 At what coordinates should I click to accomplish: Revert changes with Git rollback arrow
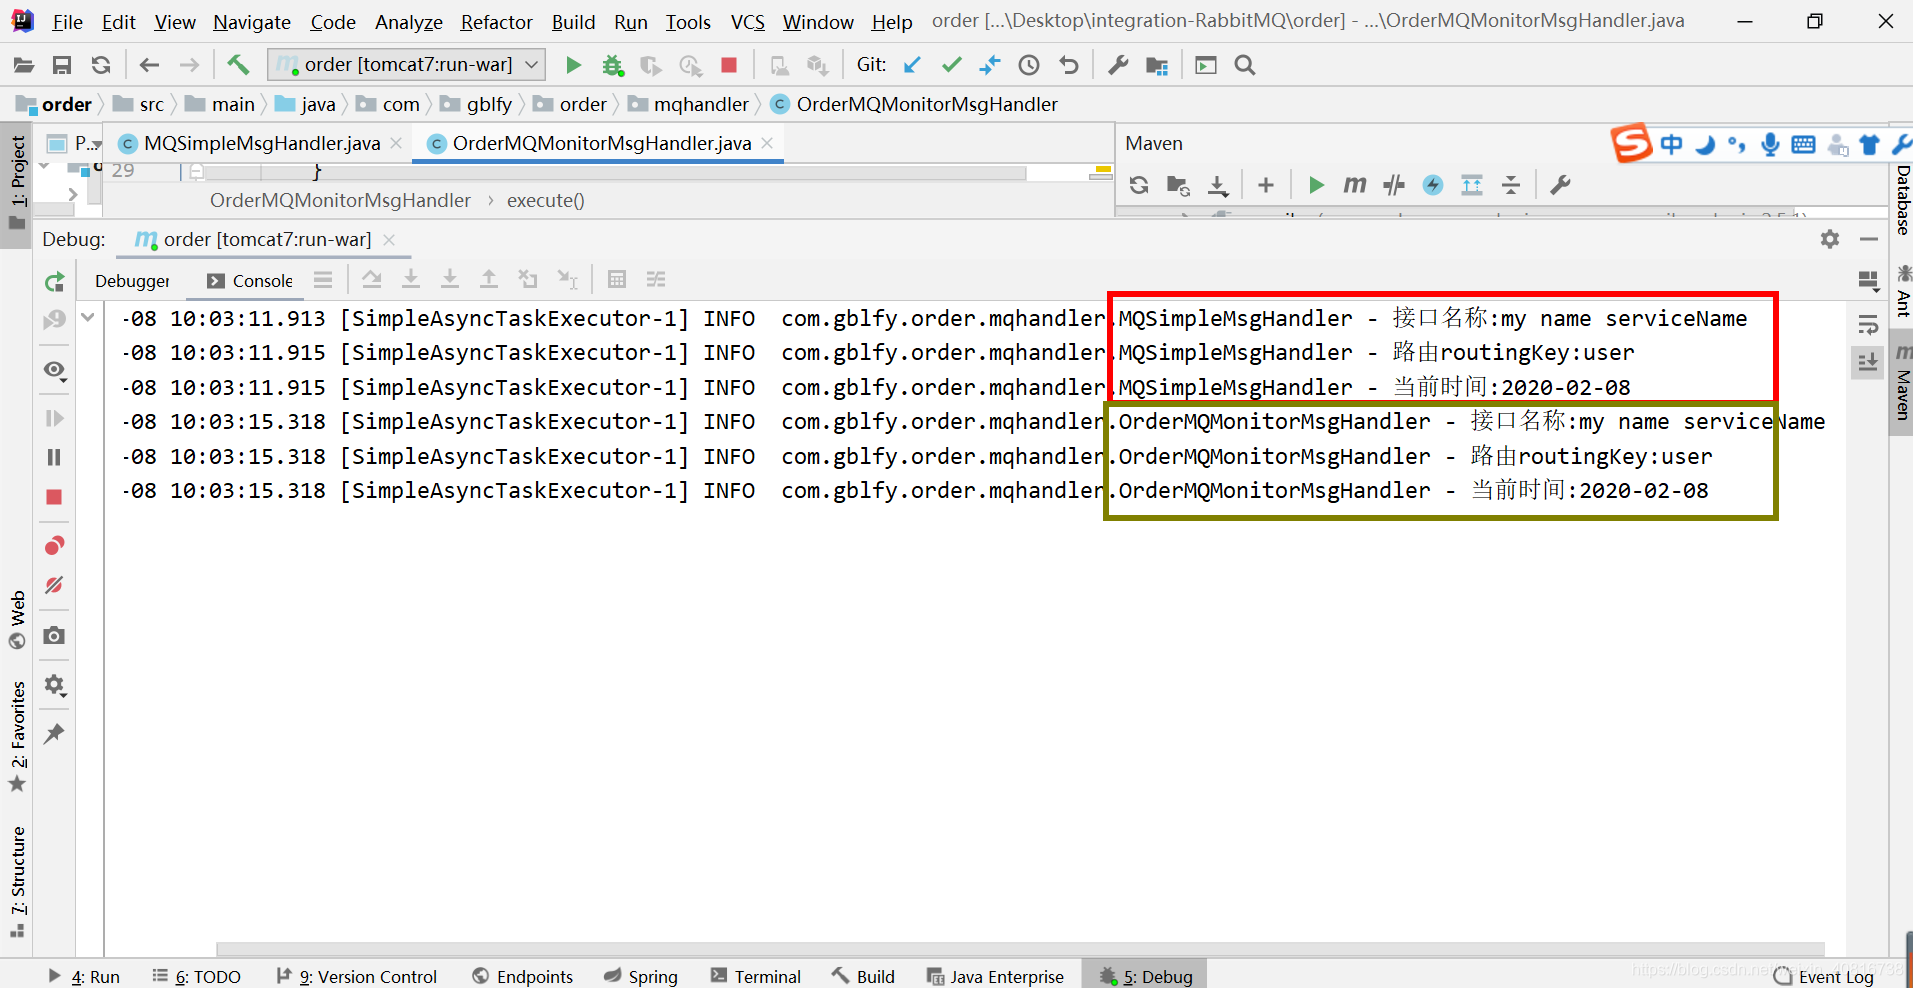pyautogui.click(x=1069, y=65)
